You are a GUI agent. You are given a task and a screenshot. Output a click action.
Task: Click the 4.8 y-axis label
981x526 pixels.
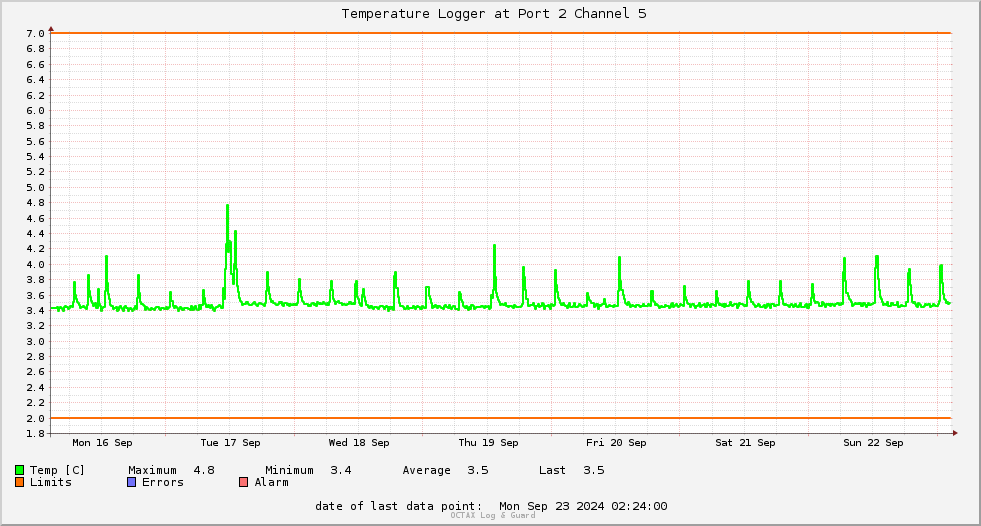pos(36,203)
